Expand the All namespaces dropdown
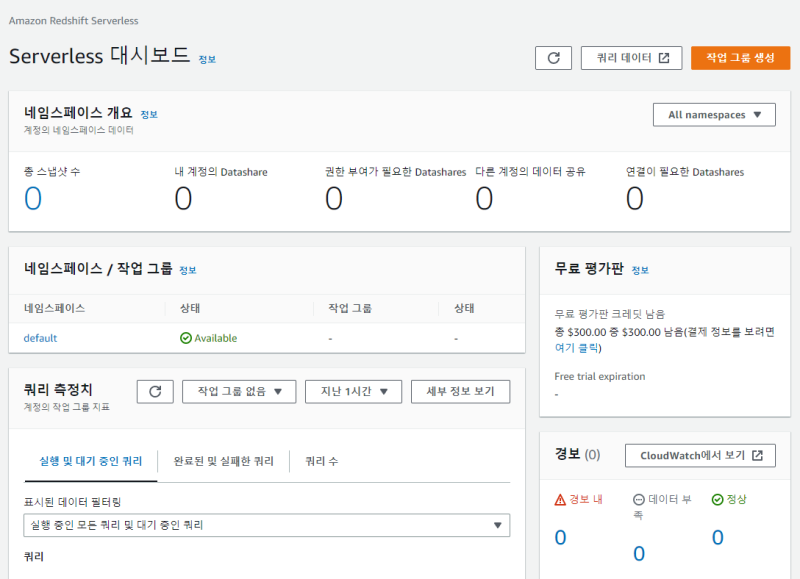 (714, 115)
